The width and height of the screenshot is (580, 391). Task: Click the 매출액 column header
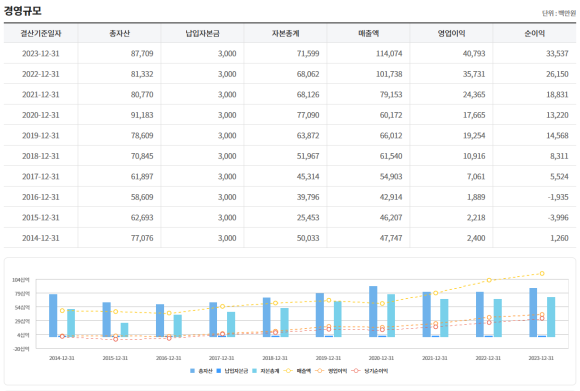pyautogui.click(x=368, y=33)
